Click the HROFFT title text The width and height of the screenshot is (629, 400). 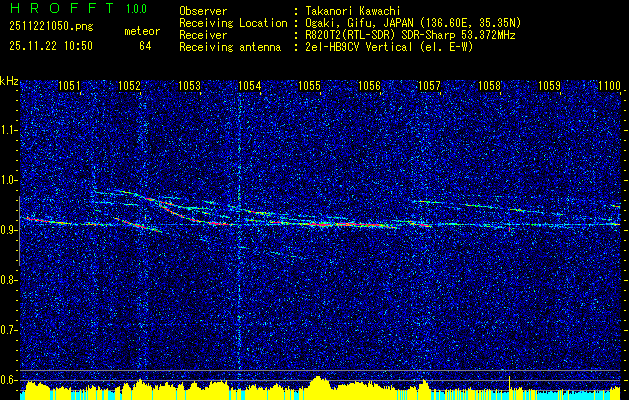tap(61, 8)
